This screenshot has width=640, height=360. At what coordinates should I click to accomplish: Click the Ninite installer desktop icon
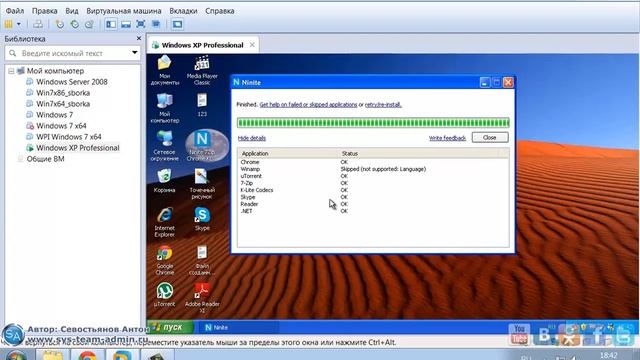[202, 146]
